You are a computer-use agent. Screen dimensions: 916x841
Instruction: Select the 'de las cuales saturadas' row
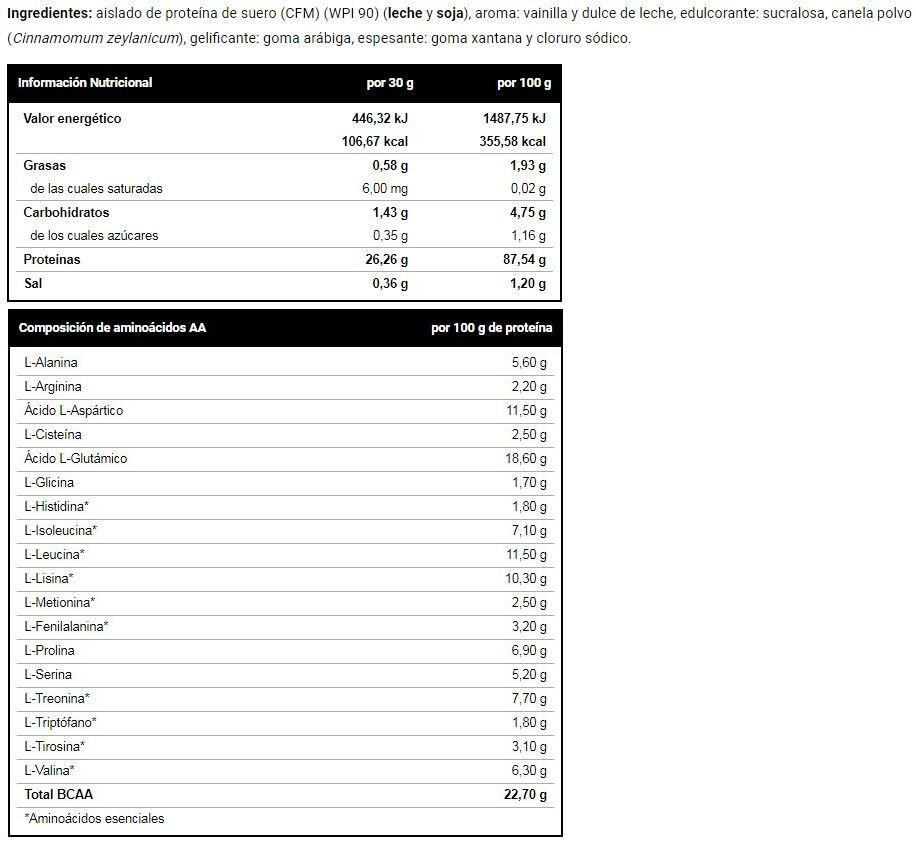(x=96, y=189)
